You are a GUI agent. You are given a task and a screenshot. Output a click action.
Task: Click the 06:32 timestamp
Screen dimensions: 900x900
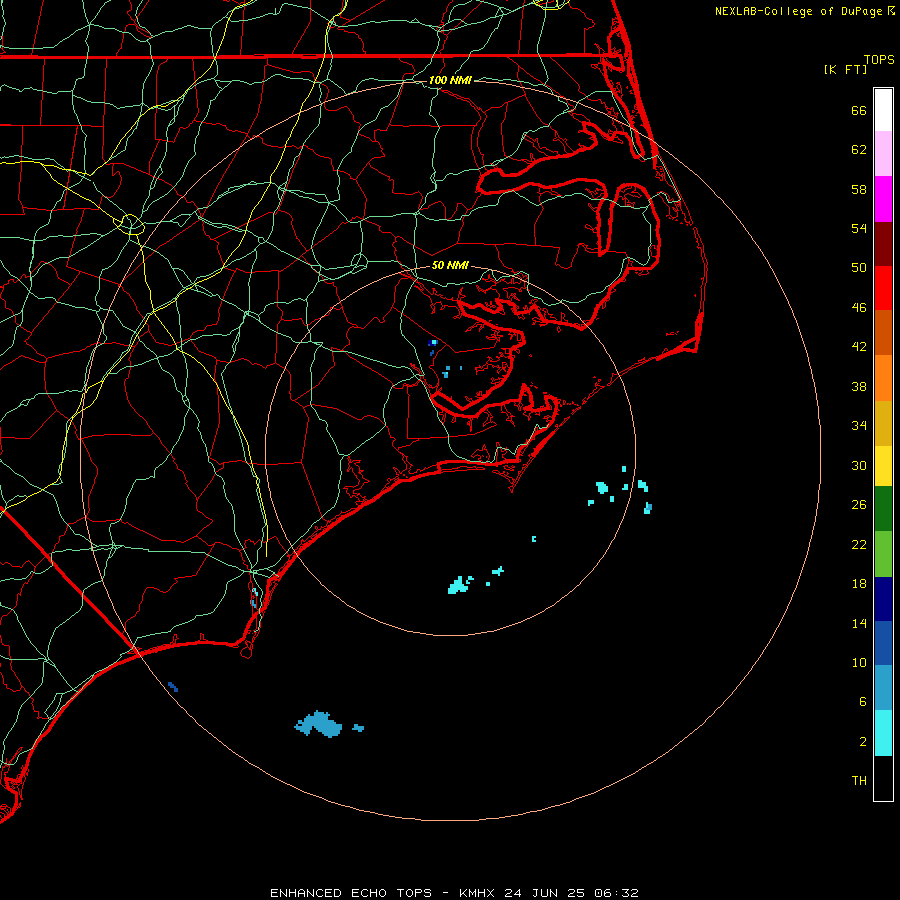616,893
